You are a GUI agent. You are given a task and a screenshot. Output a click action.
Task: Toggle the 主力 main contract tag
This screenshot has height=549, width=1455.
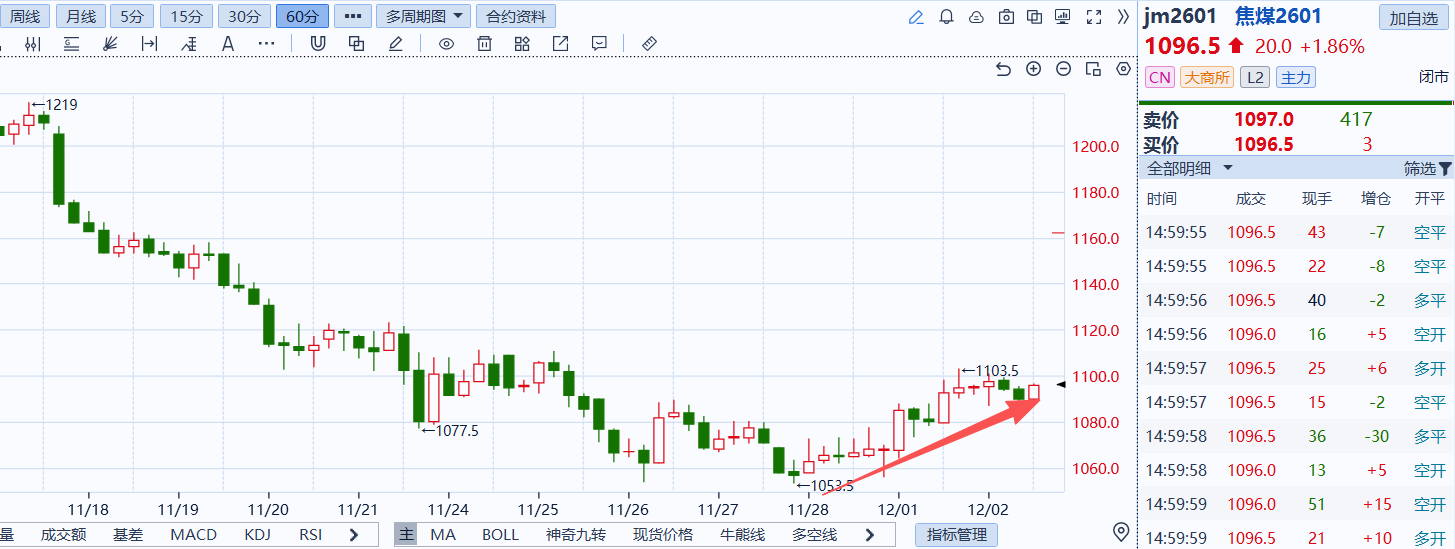coord(1296,77)
